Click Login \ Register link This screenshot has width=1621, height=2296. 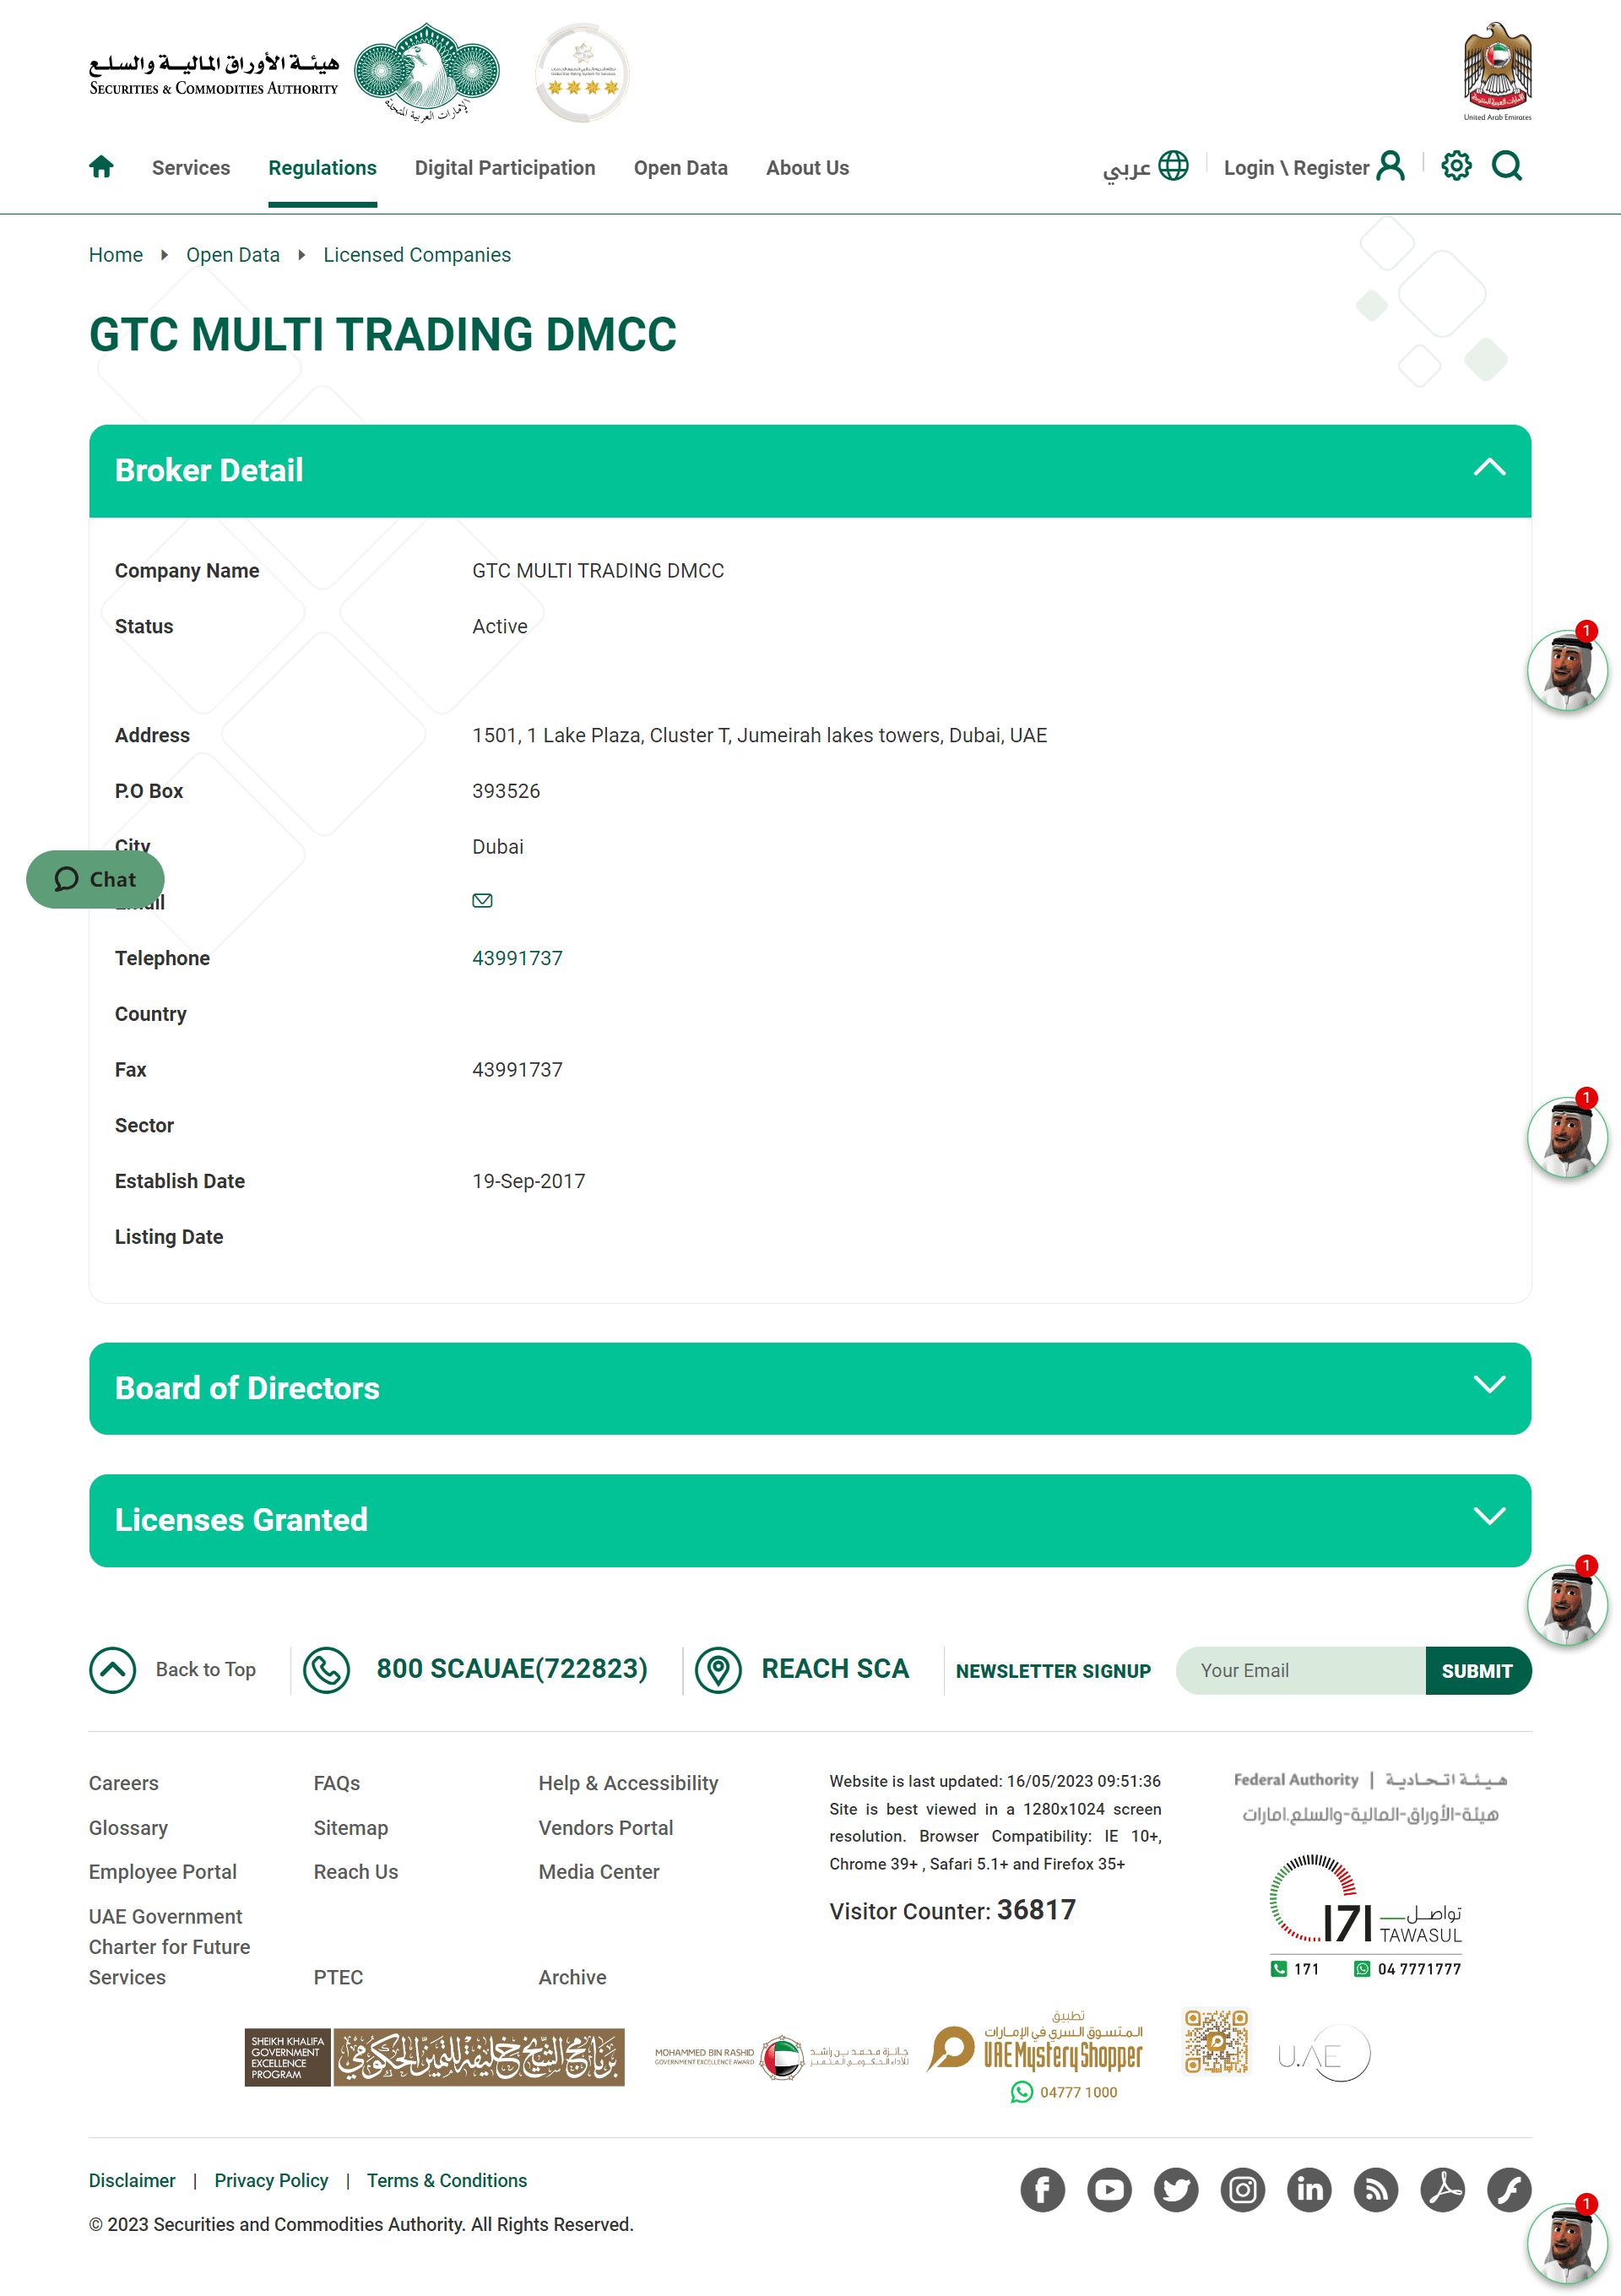[x=1296, y=168]
